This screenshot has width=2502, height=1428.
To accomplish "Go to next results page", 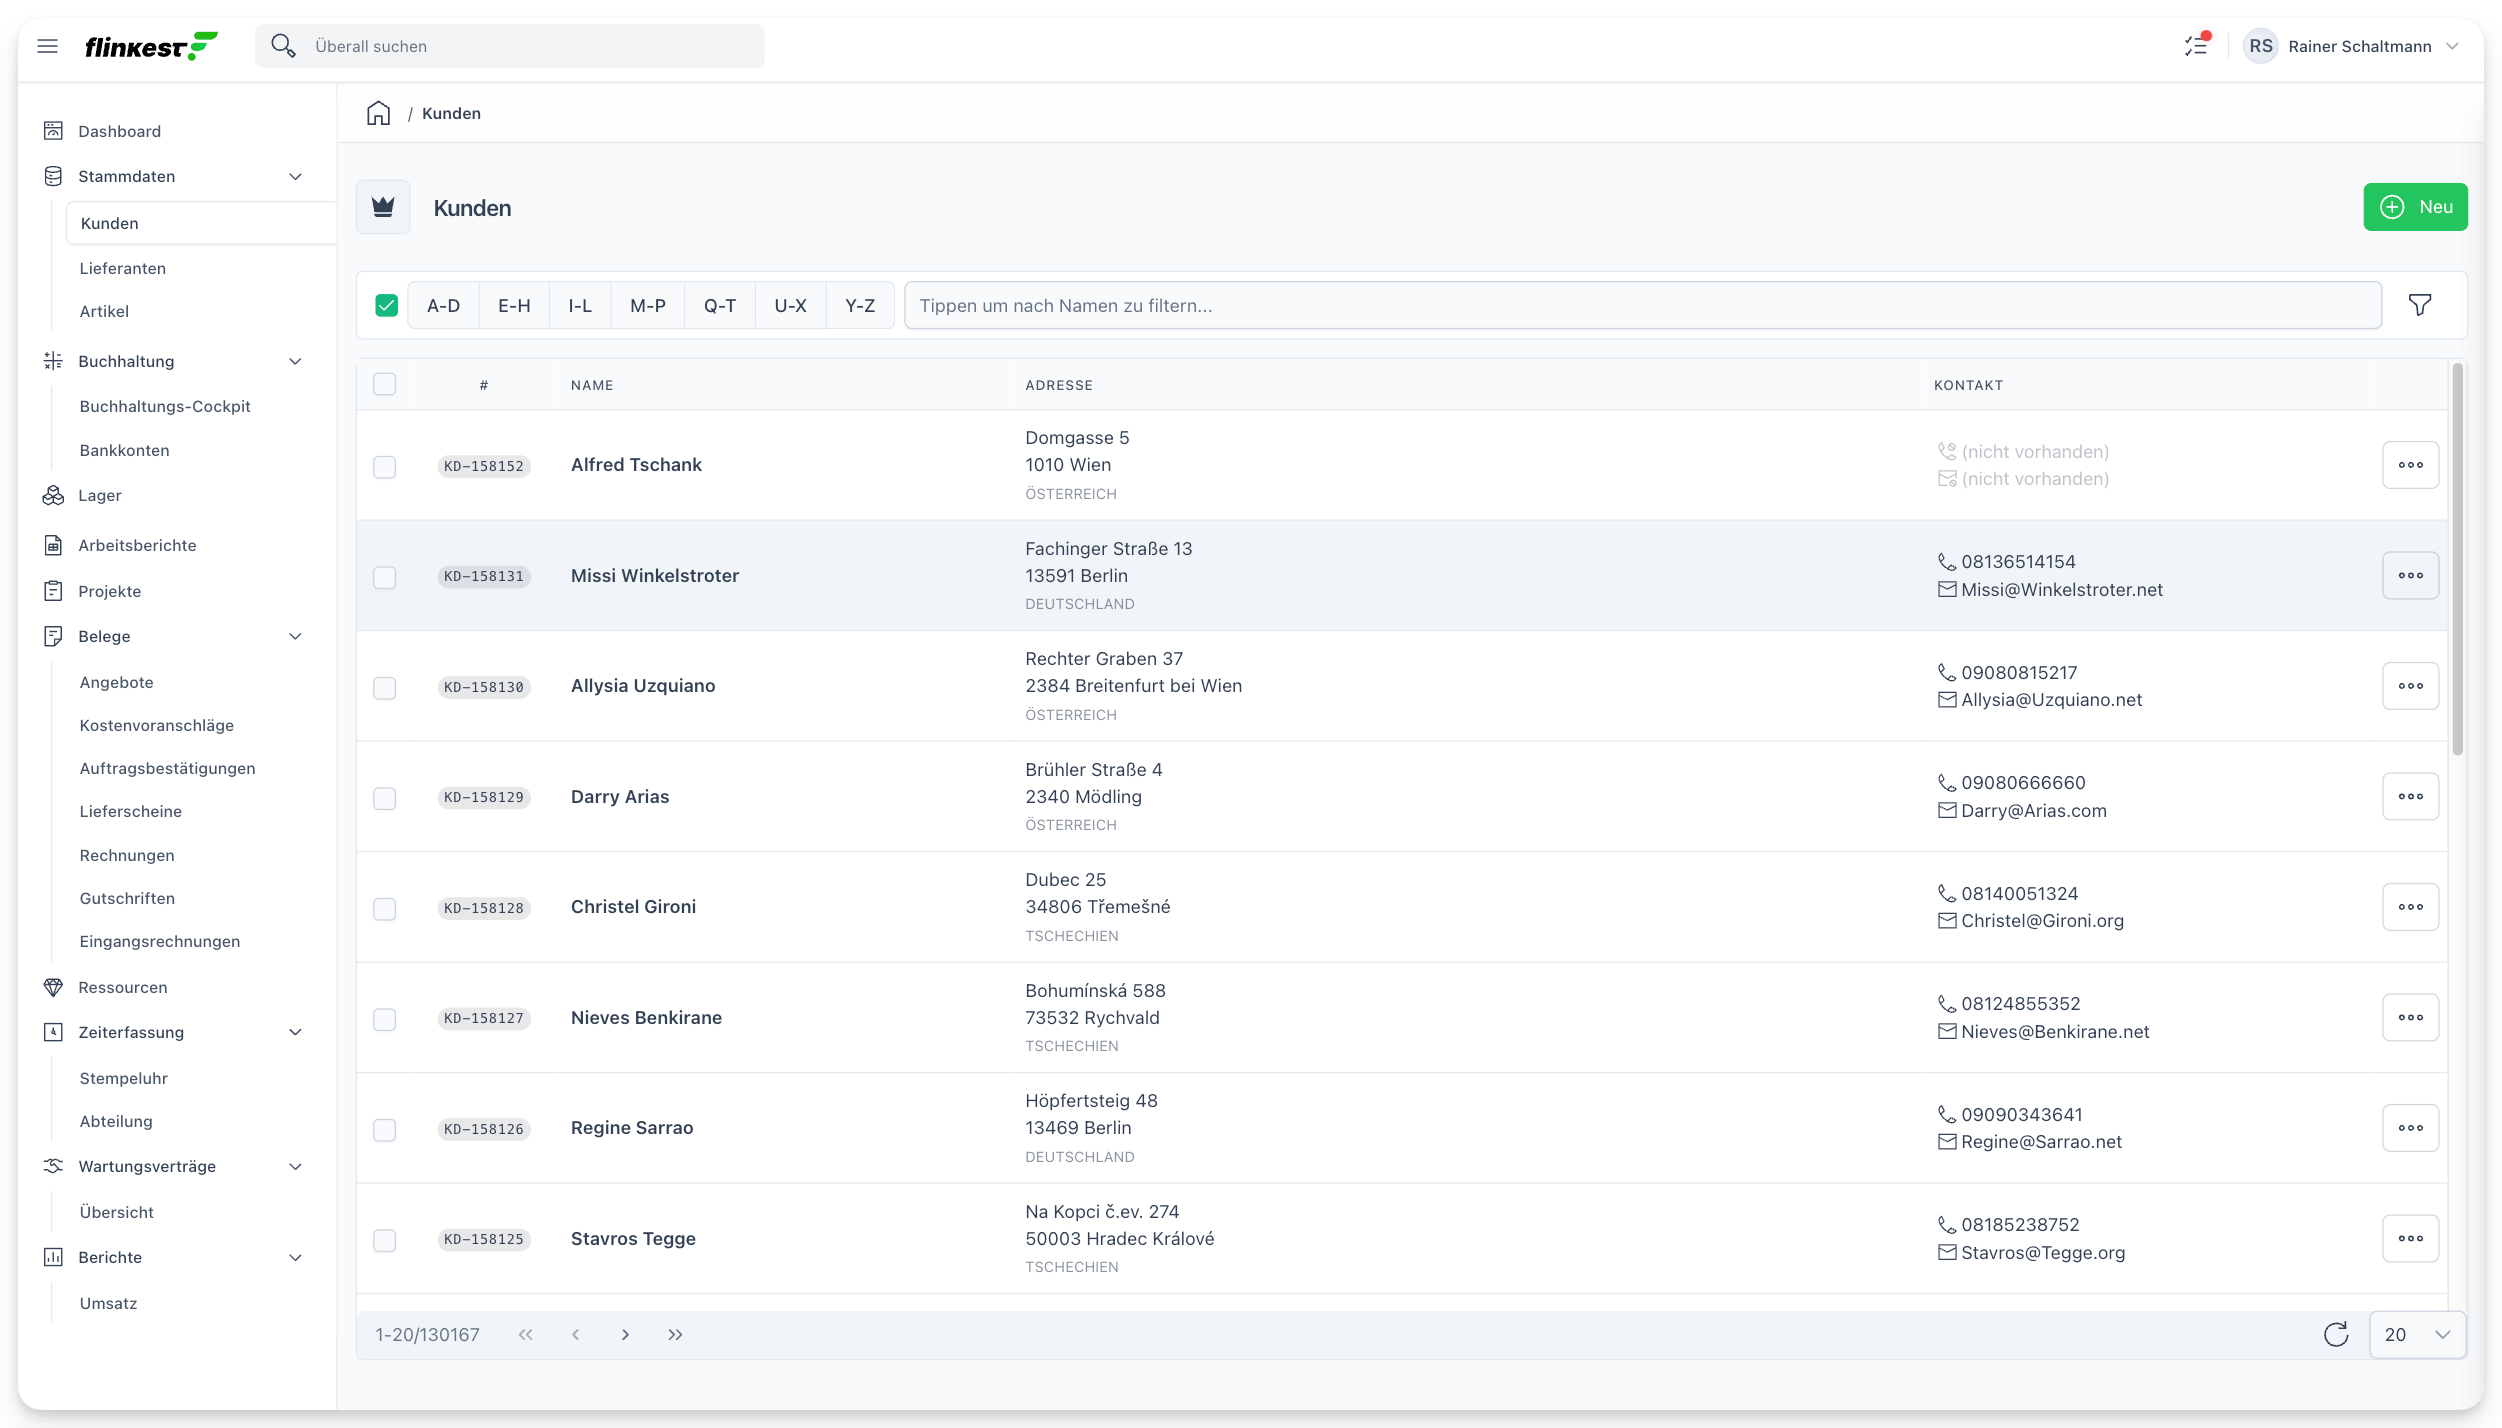I will pyautogui.click(x=626, y=1334).
